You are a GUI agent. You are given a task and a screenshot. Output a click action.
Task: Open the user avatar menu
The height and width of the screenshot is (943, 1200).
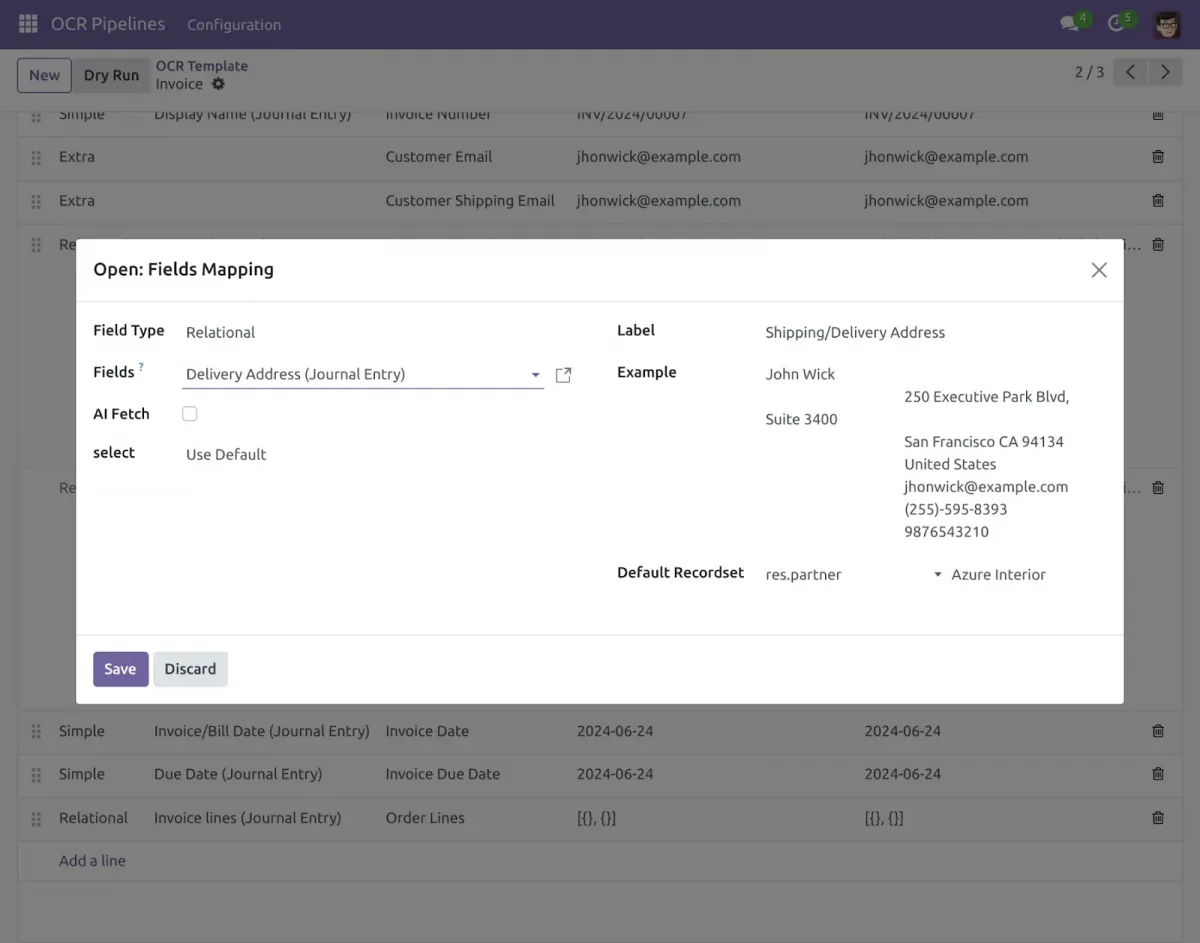tap(1166, 24)
